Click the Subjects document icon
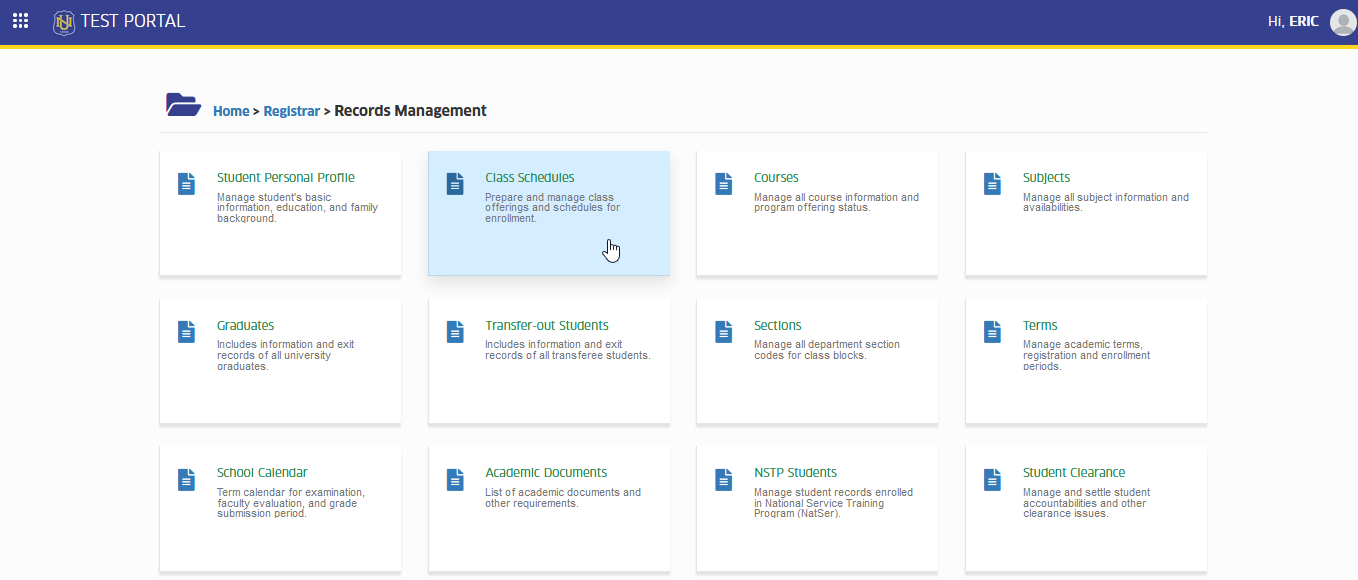 coord(992,183)
